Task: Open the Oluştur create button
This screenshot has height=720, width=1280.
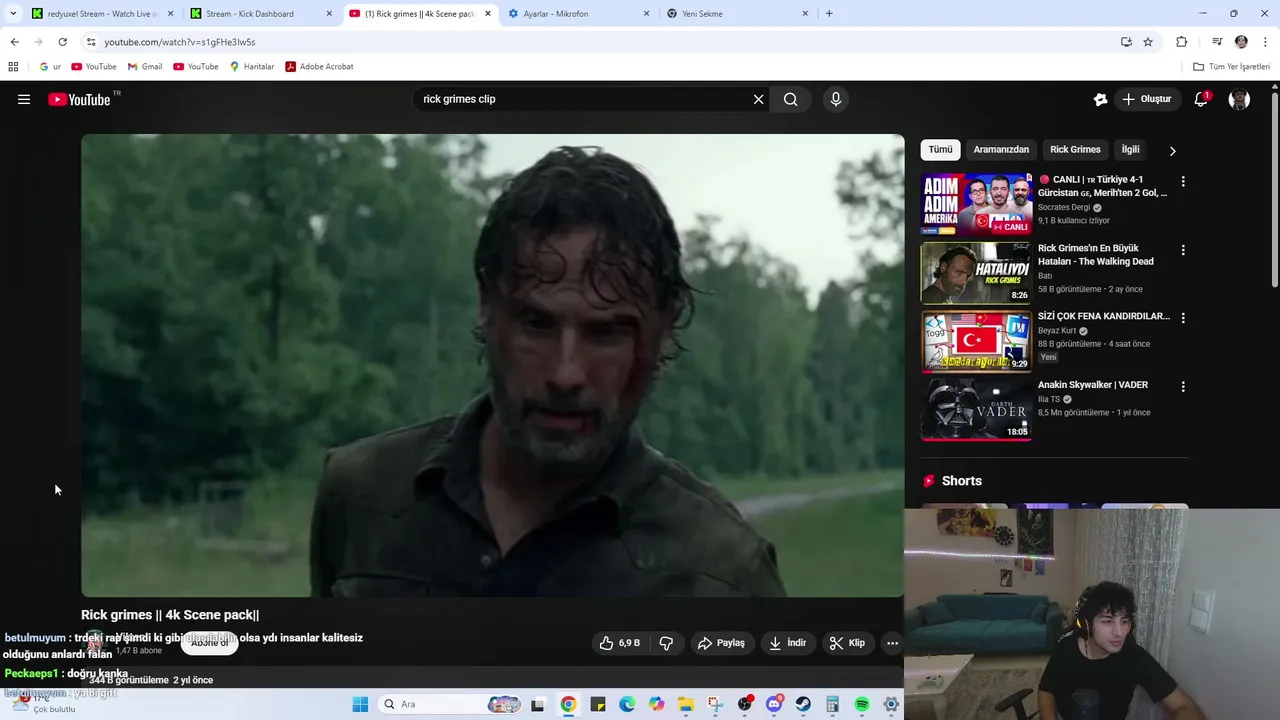Action: click(x=1147, y=99)
